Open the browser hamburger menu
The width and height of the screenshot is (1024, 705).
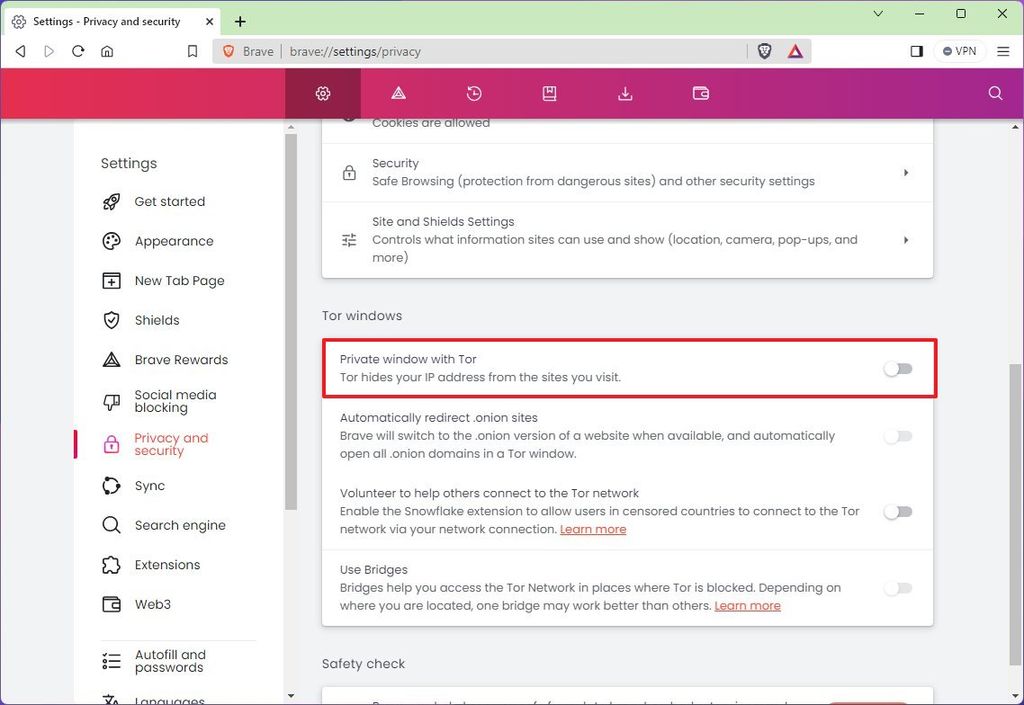1003,50
